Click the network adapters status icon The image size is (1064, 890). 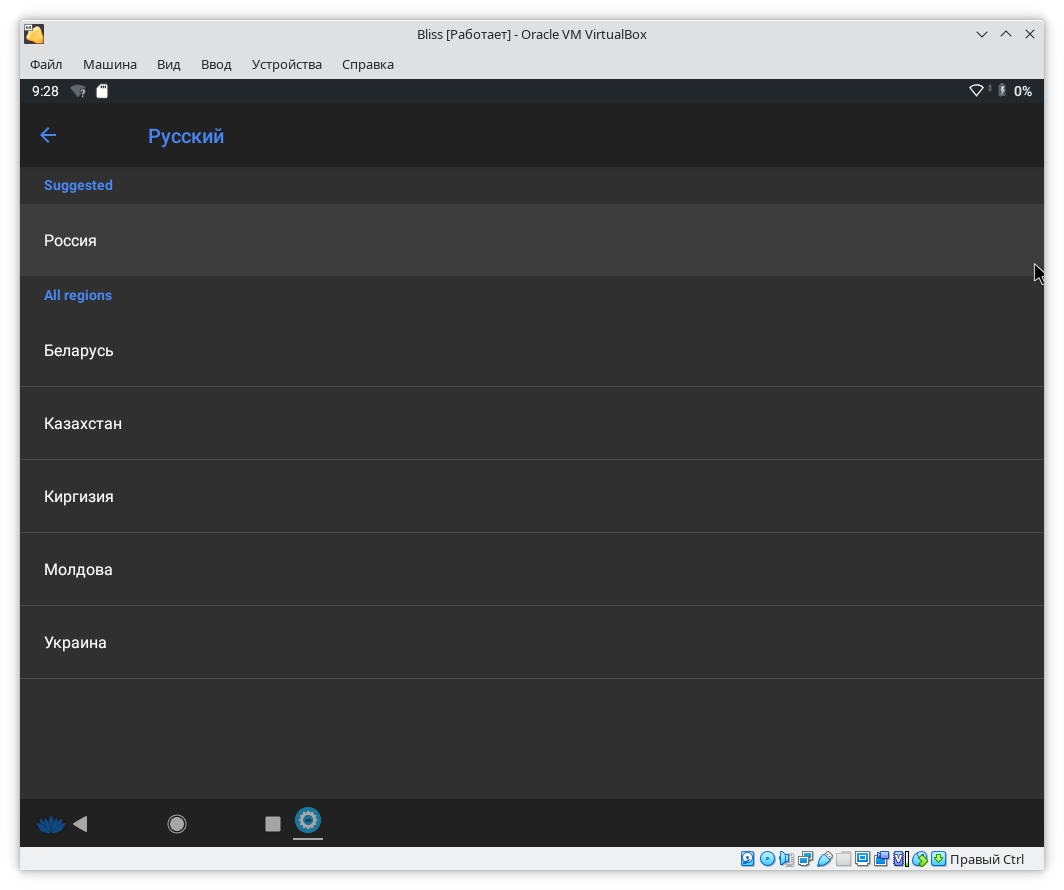click(x=805, y=859)
